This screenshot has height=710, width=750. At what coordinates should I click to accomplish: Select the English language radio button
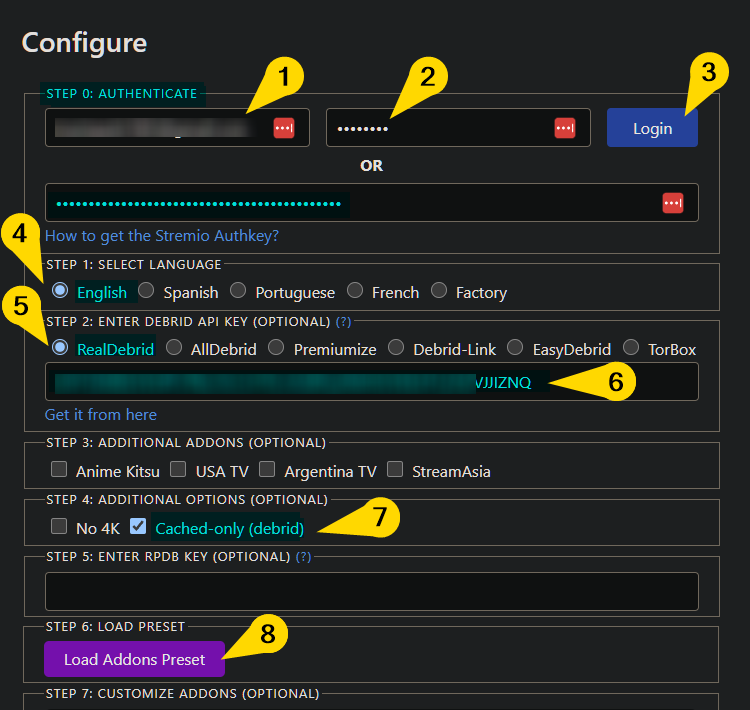point(60,290)
